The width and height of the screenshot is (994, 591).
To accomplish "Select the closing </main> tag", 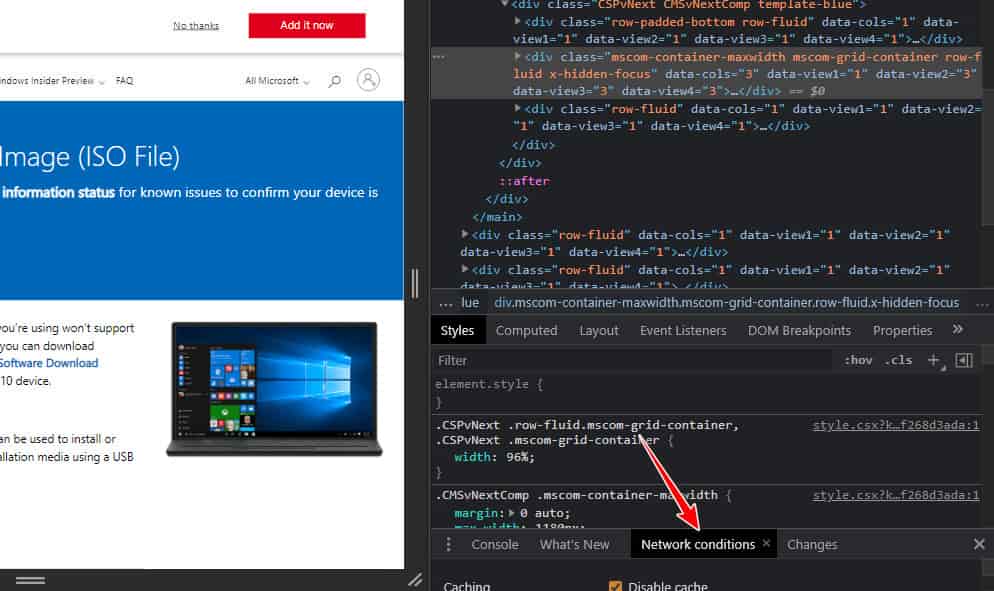I will point(497,217).
